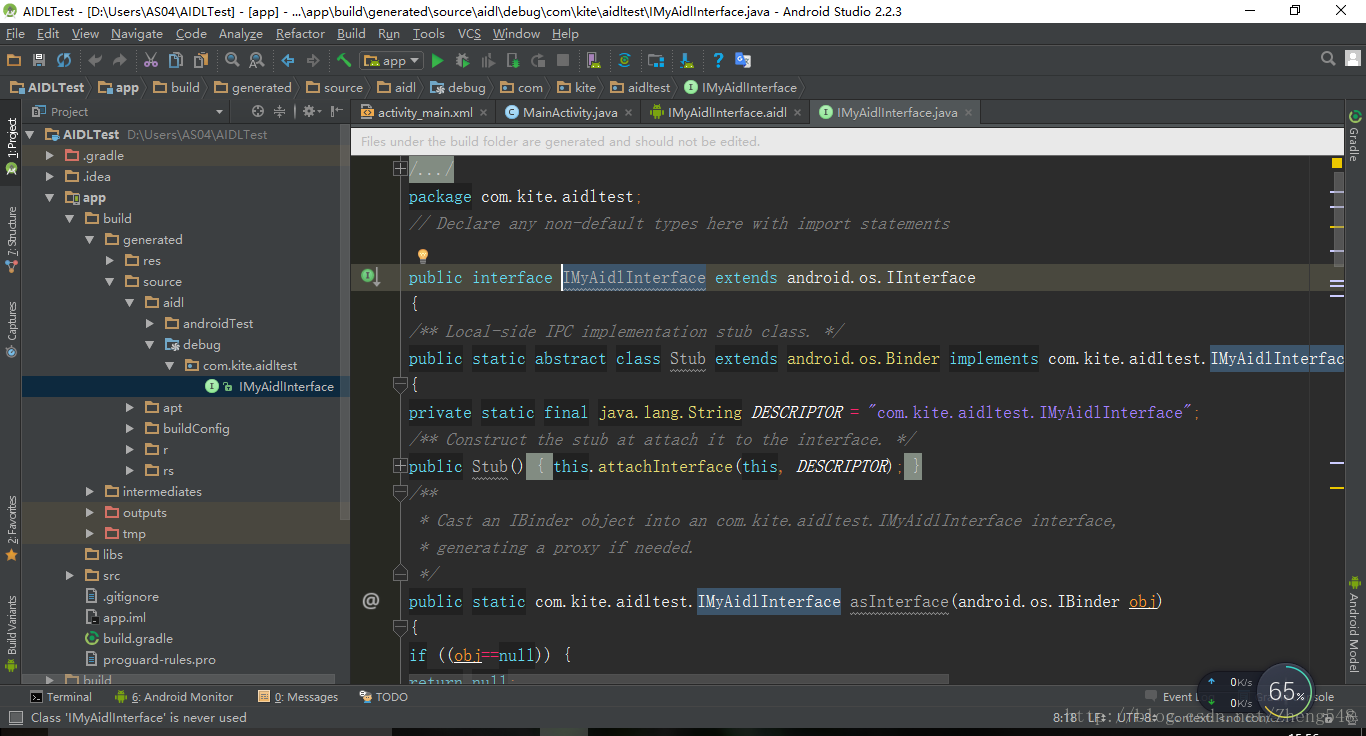Toggle the Favorites side panel
Viewport: 1366px width, 736px height.
tap(12, 526)
